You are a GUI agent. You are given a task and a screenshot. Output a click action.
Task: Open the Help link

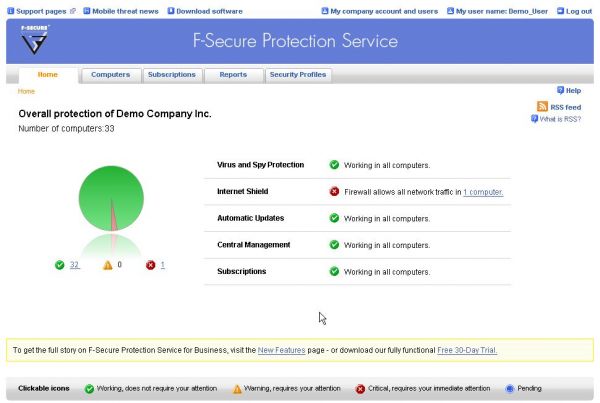[x=573, y=91]
